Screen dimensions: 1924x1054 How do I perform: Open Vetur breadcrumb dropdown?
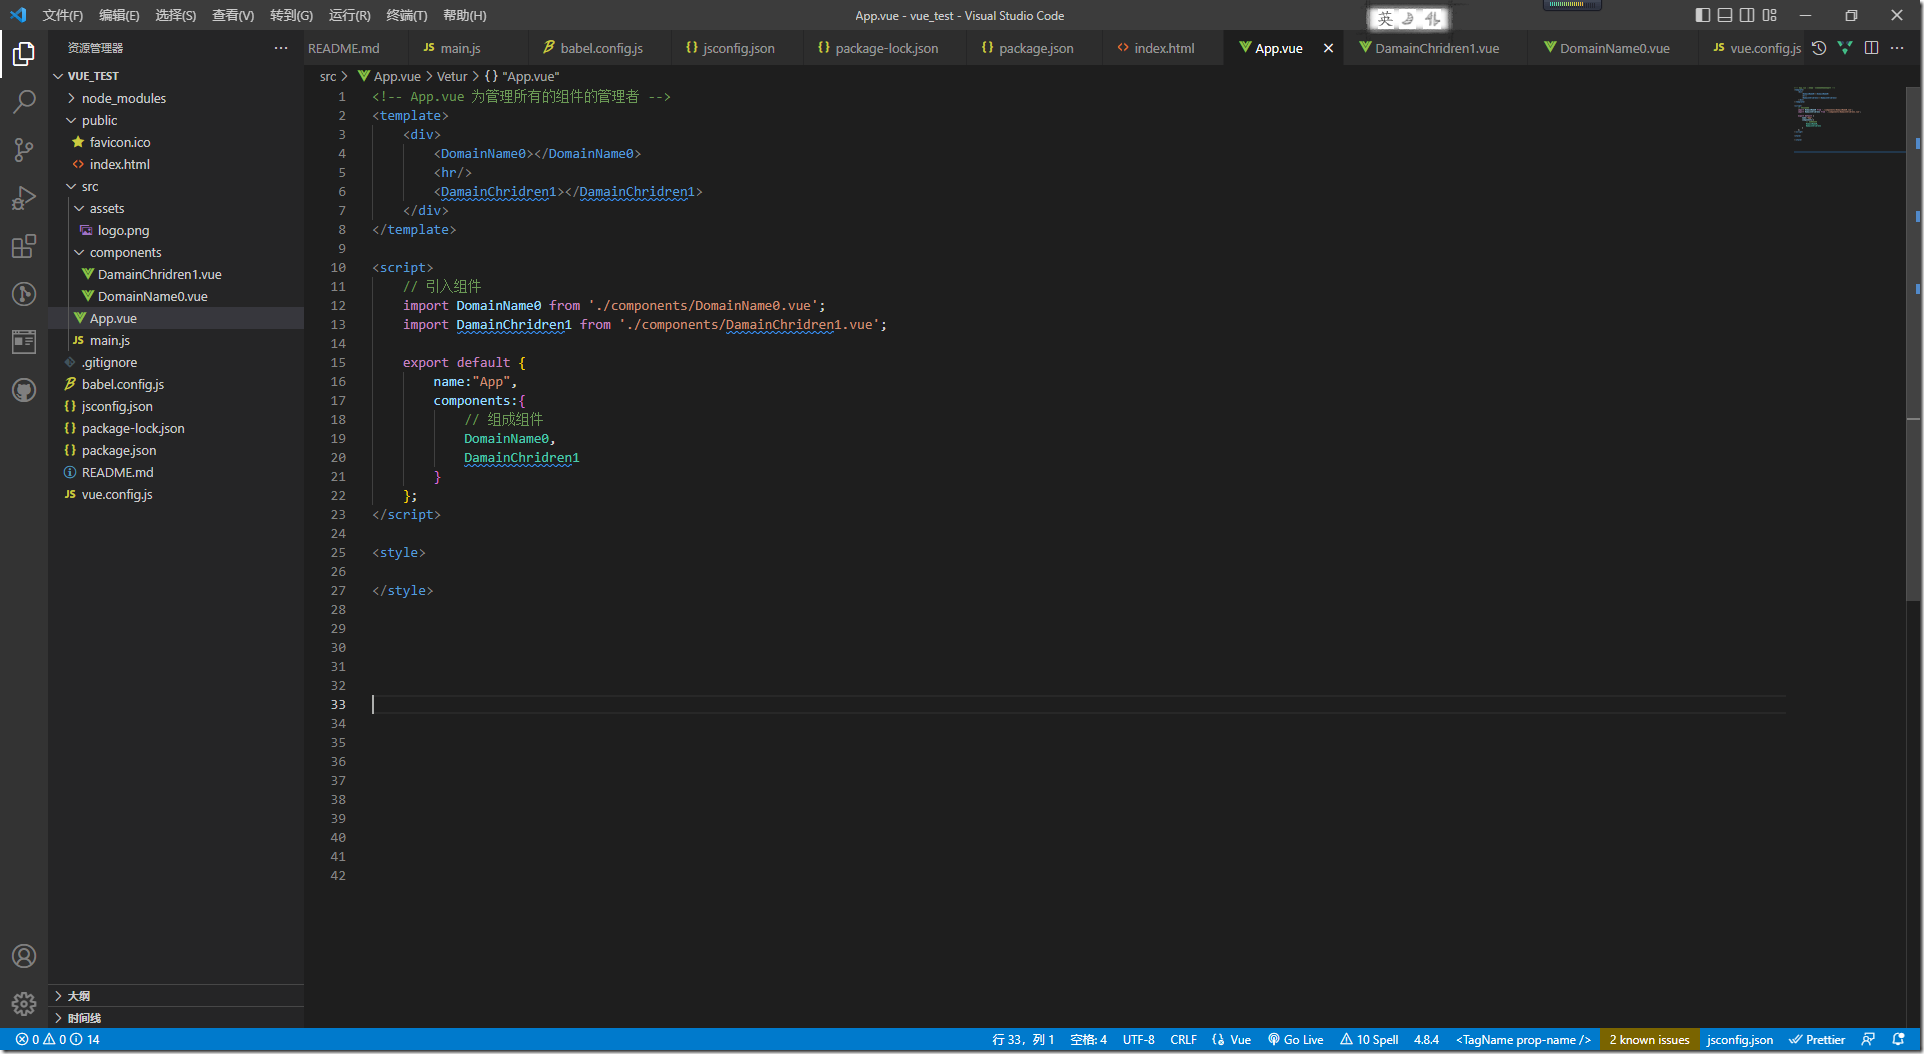pyautogui.click(x=452, y=76)
